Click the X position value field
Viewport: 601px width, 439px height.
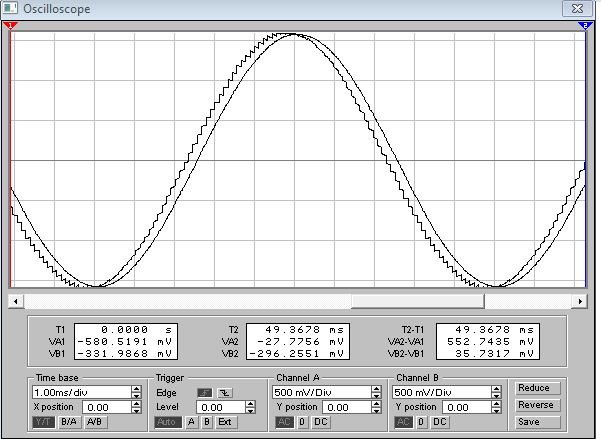(107, 407)
